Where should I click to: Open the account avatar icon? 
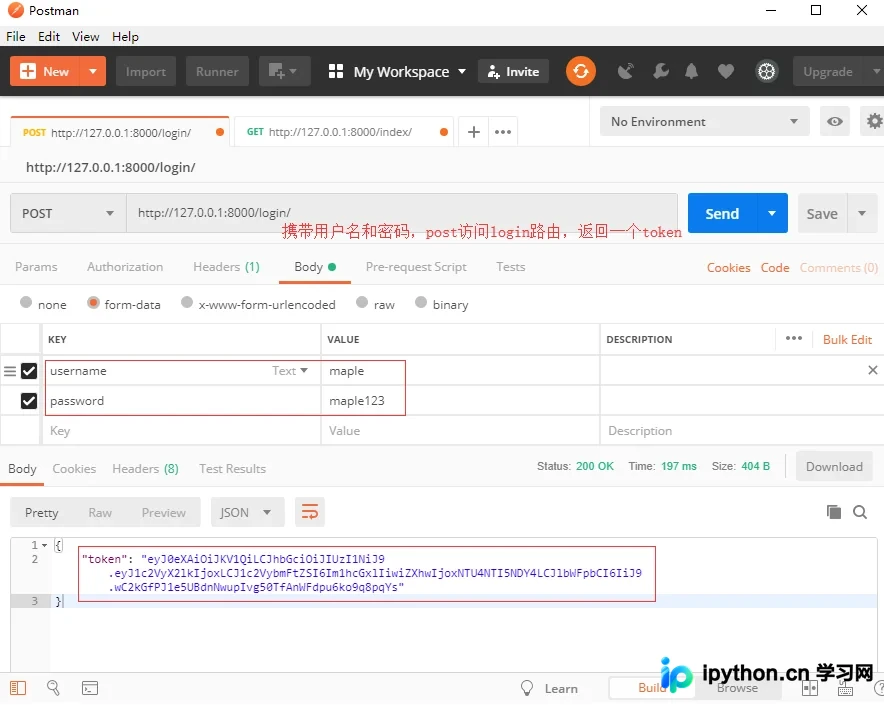click(x=766, y=72)
